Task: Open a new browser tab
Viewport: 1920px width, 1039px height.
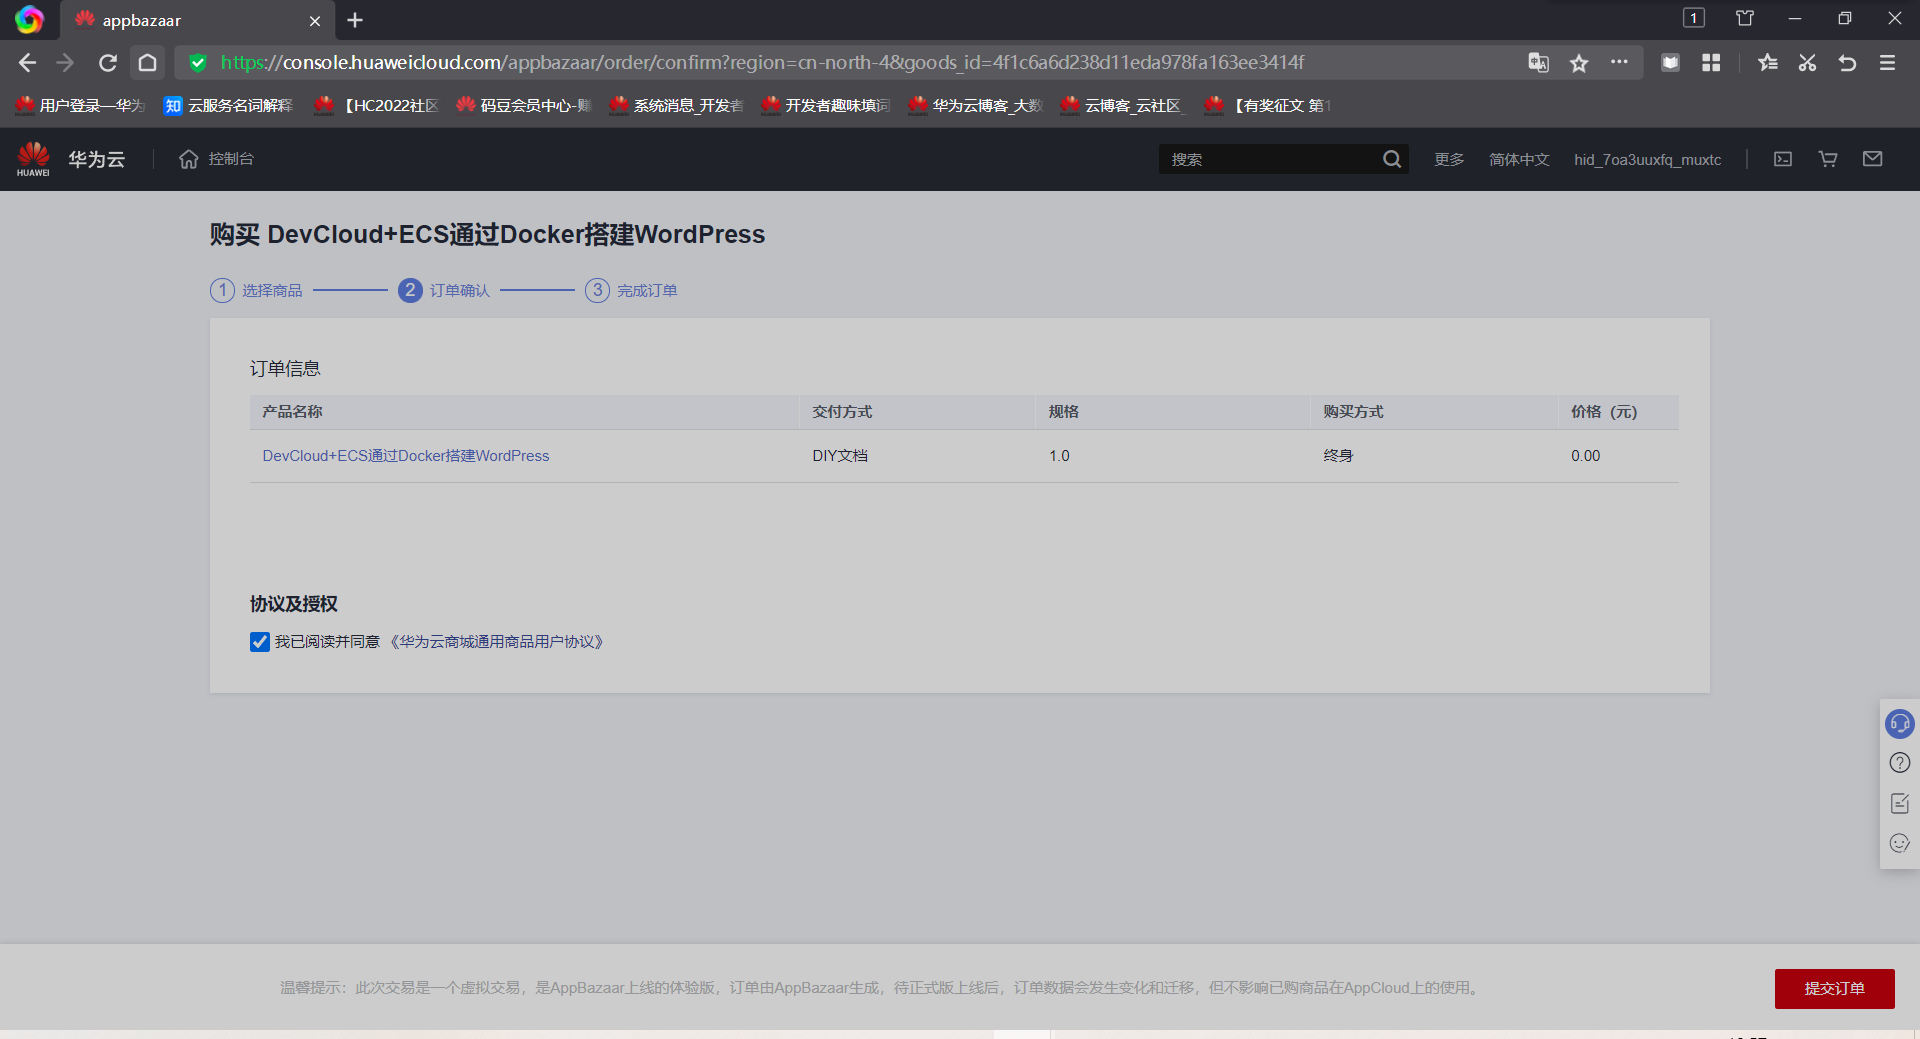Action: [x=355, y=20]
